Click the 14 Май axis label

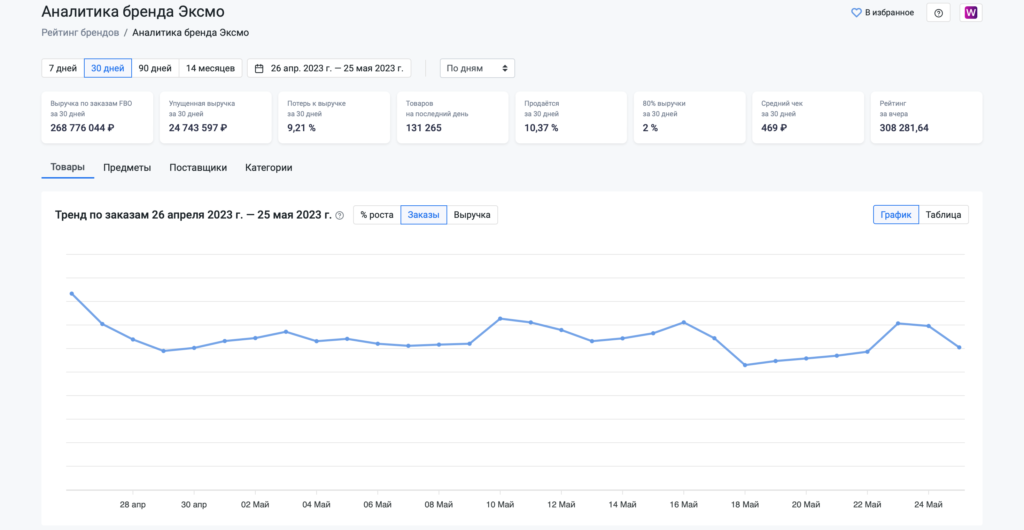[622, 505]
